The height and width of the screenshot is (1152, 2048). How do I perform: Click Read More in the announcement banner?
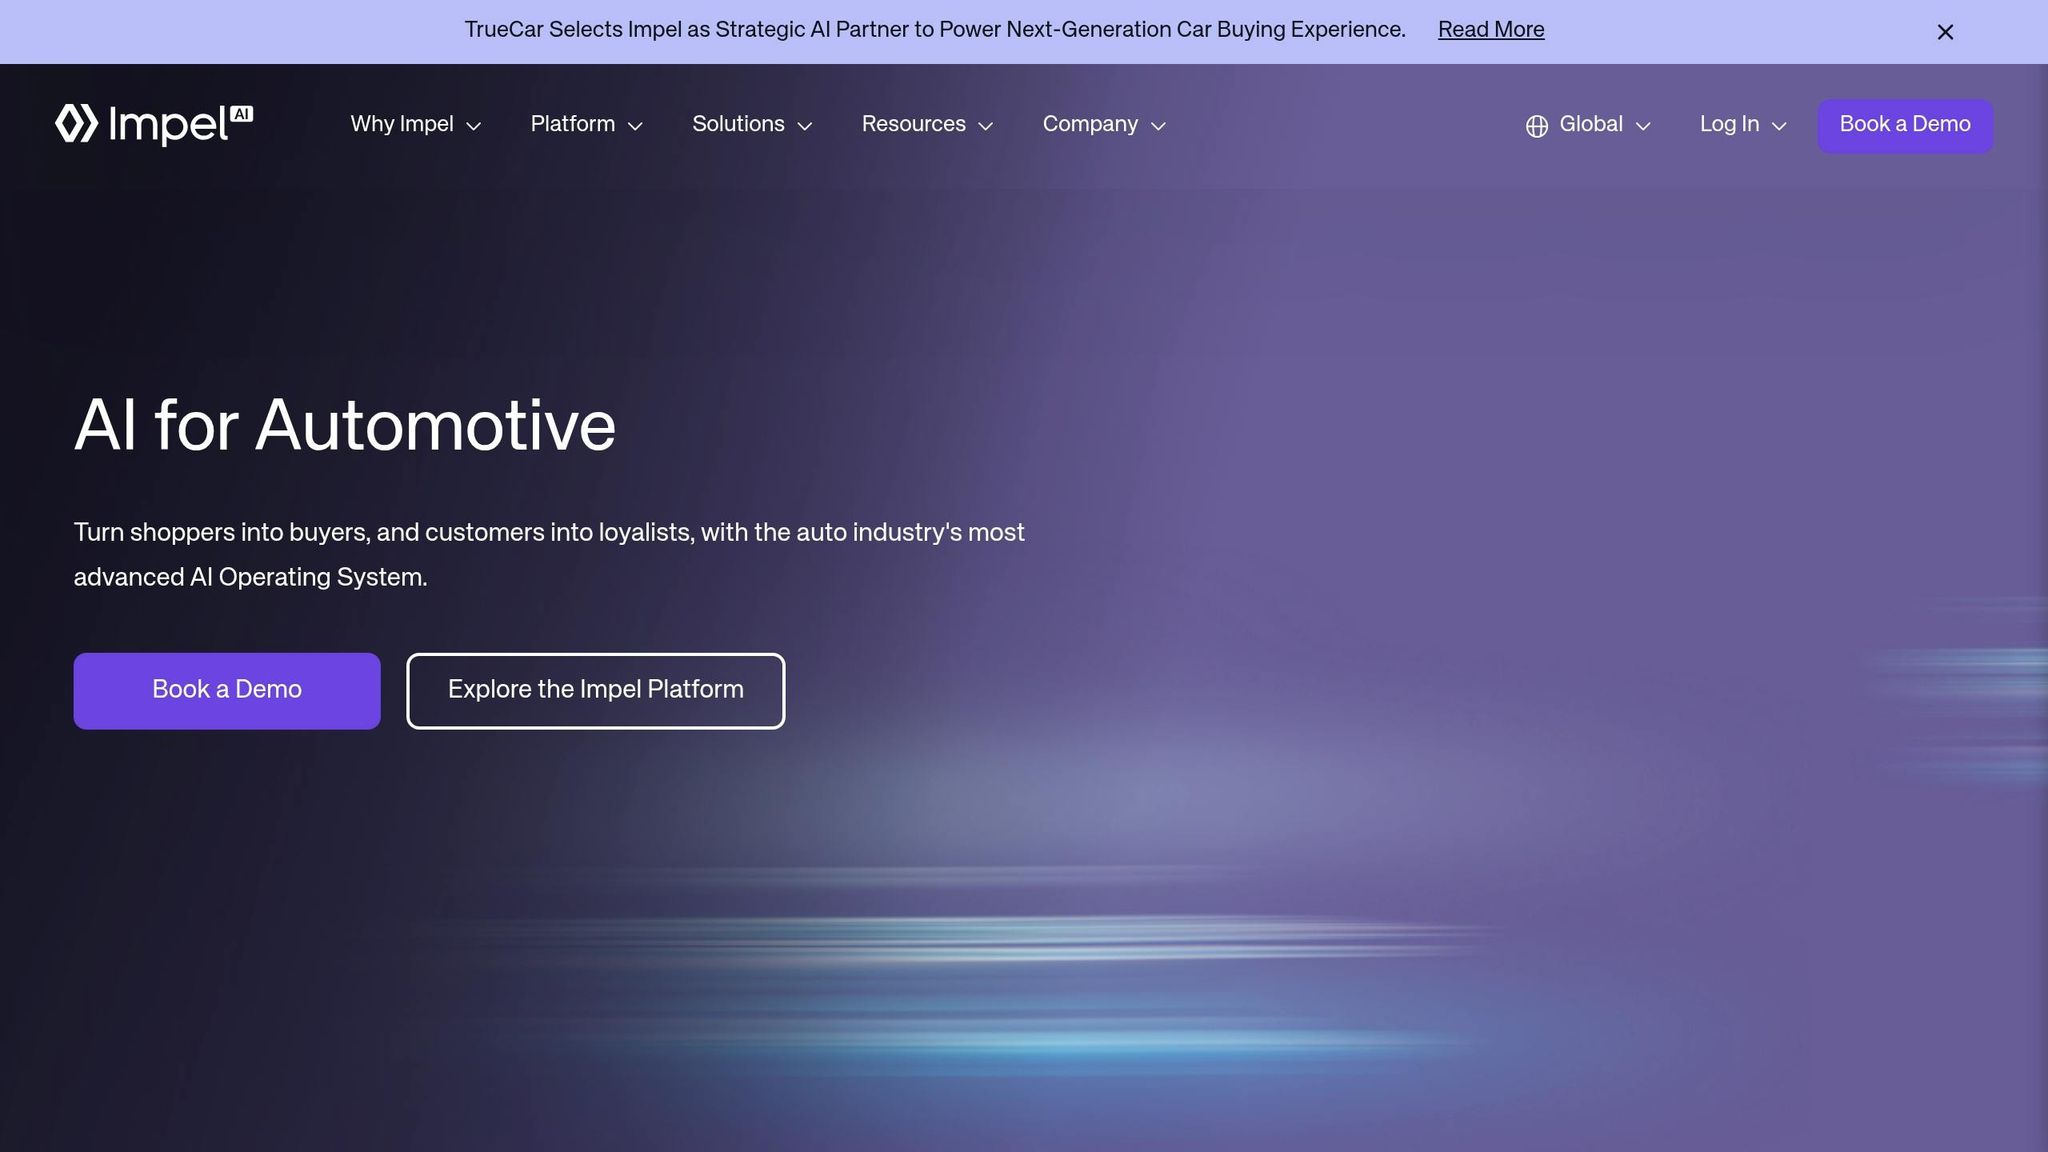(x=1491, y=30)
